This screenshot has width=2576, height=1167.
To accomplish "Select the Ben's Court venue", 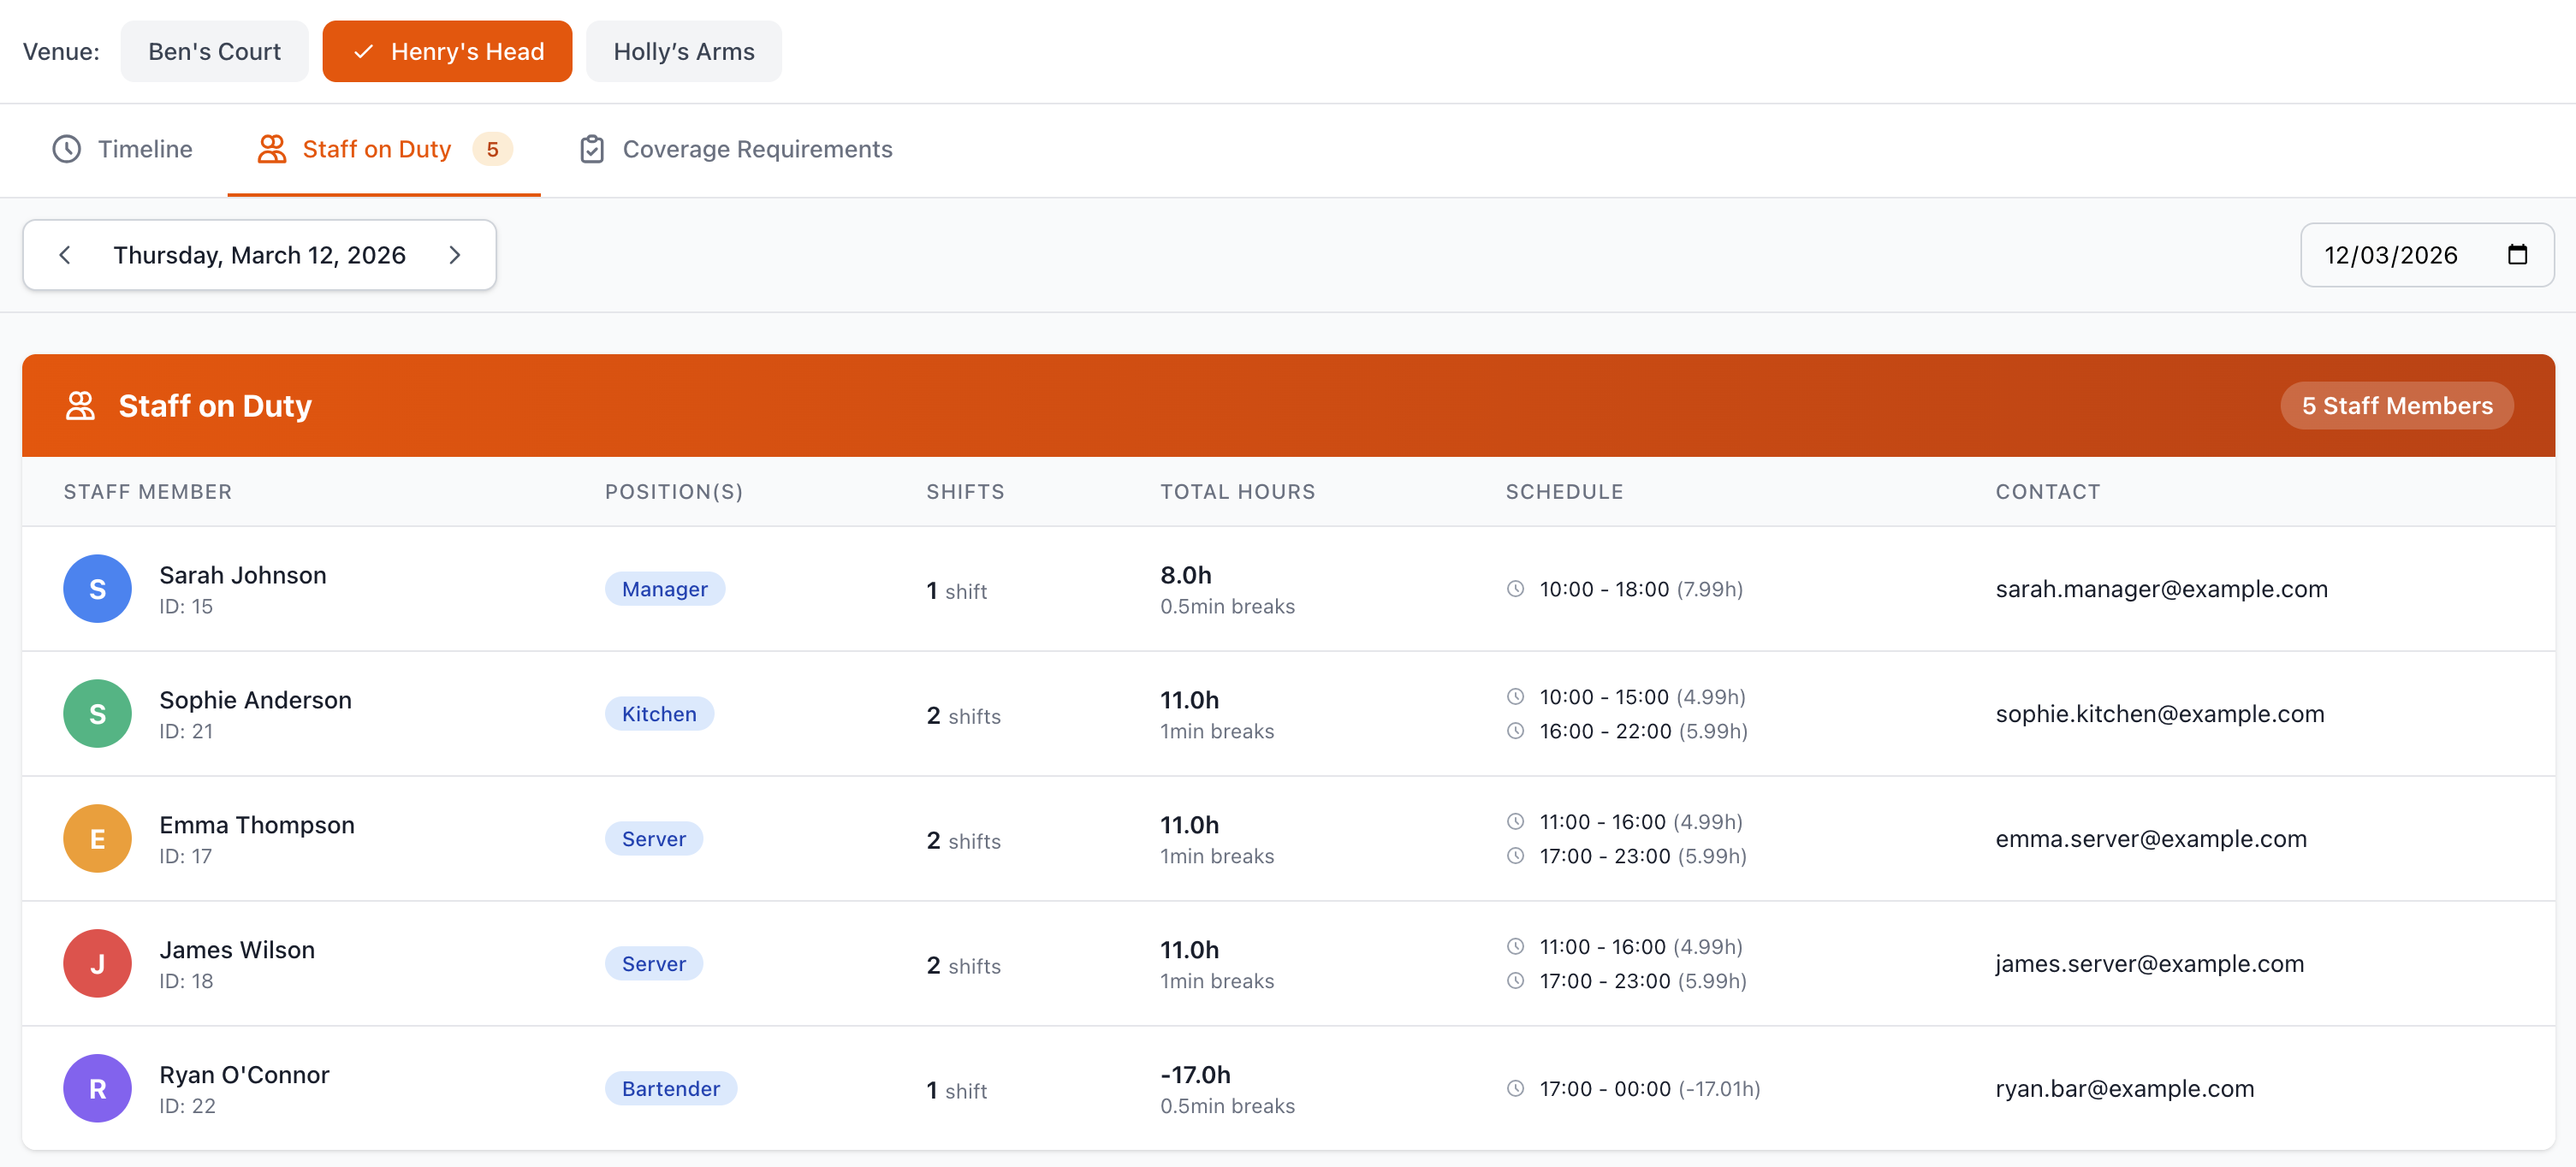I will tap(214, 51).
